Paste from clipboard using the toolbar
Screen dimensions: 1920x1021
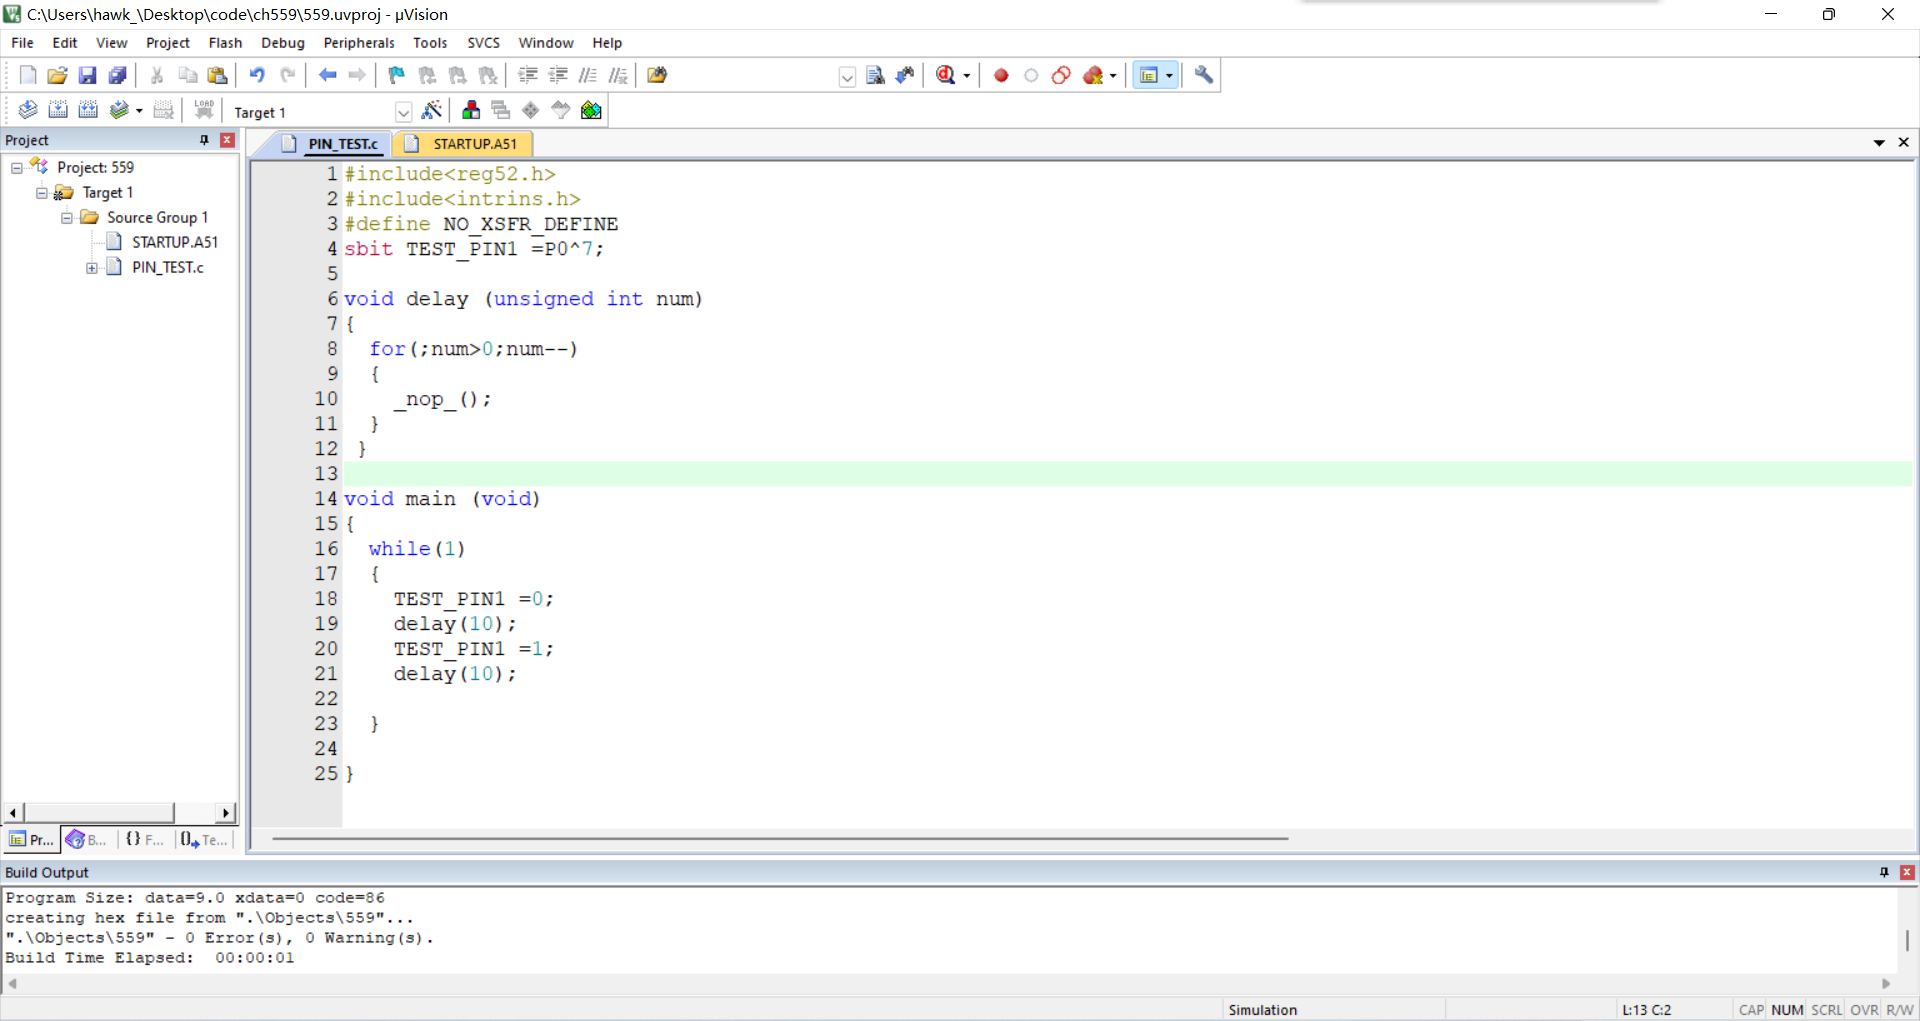point(217,75)
